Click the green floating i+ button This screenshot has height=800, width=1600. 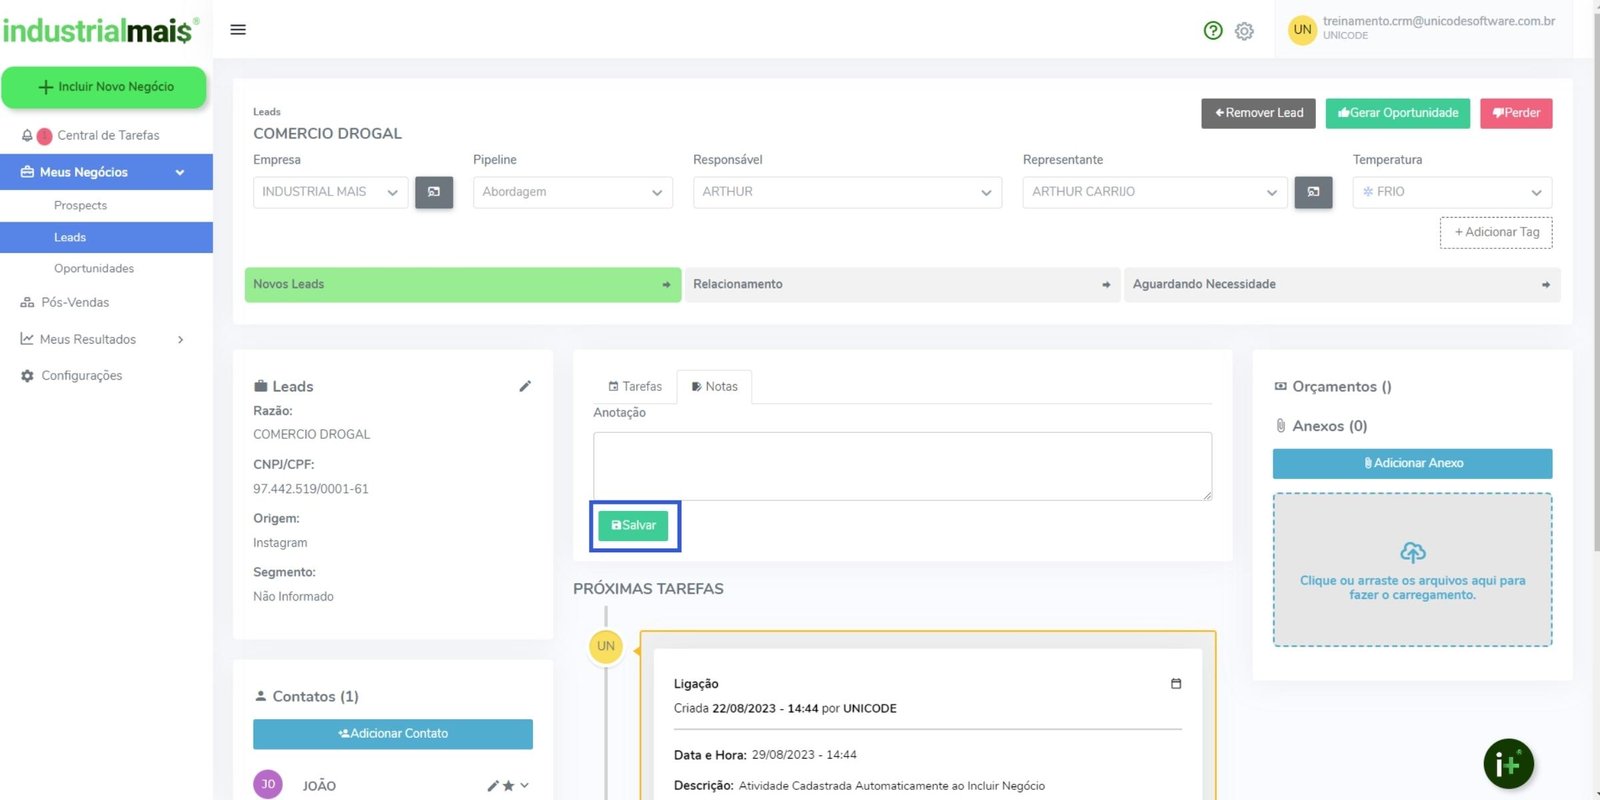[x=1508, y=765]
